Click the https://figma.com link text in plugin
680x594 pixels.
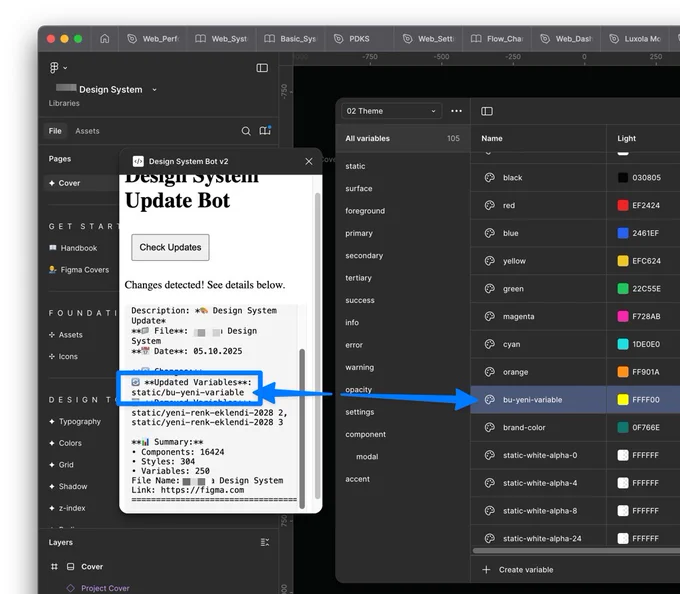pyautogui.click(x=202, y=490)
